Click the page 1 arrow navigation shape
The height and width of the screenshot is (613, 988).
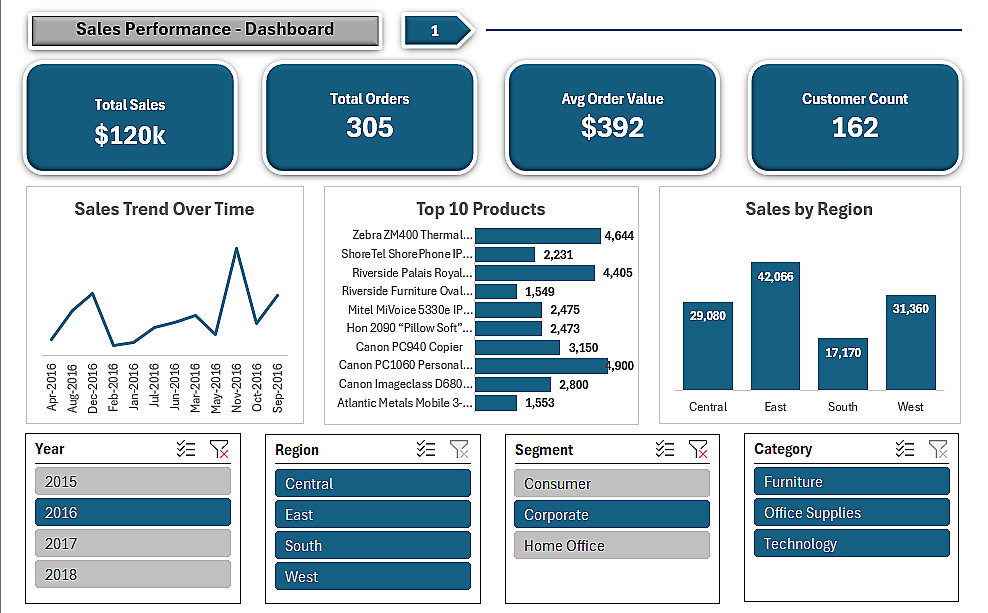[437, 30]
